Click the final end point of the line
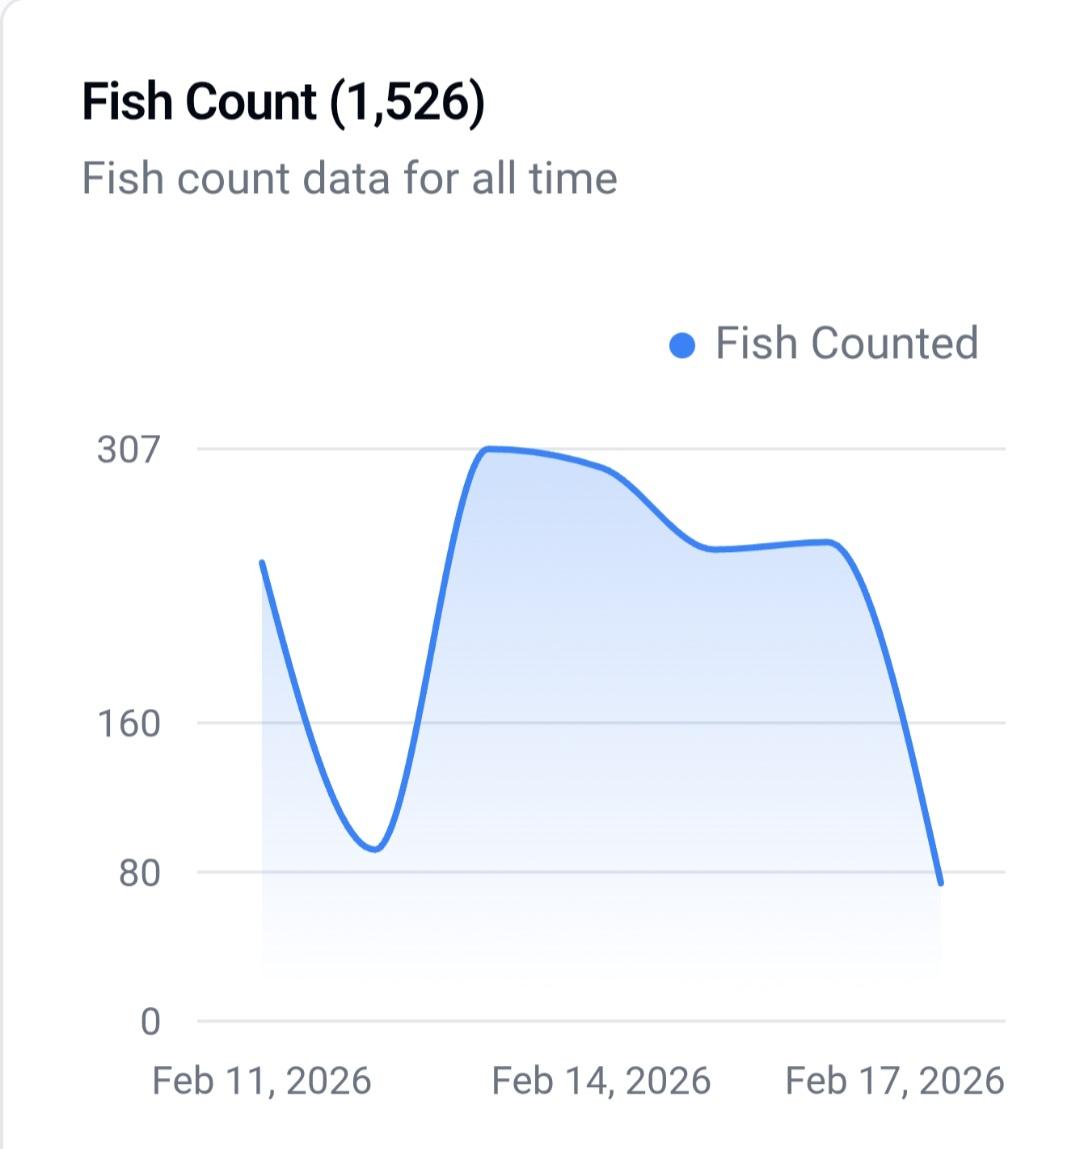This screenshot has height=1149, width=1080. point(940,883)
